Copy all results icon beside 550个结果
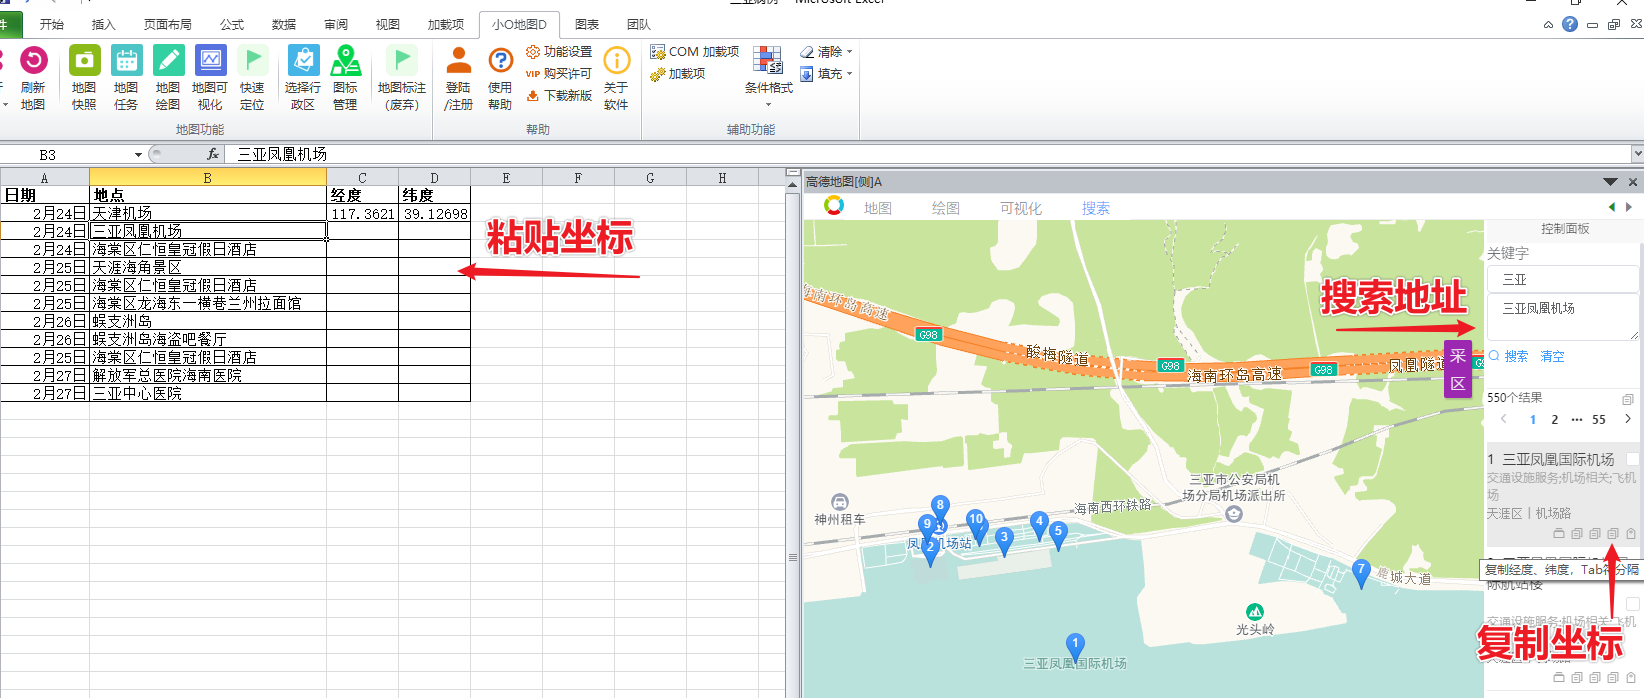1644x698 pixels. tap(1627, 398)
